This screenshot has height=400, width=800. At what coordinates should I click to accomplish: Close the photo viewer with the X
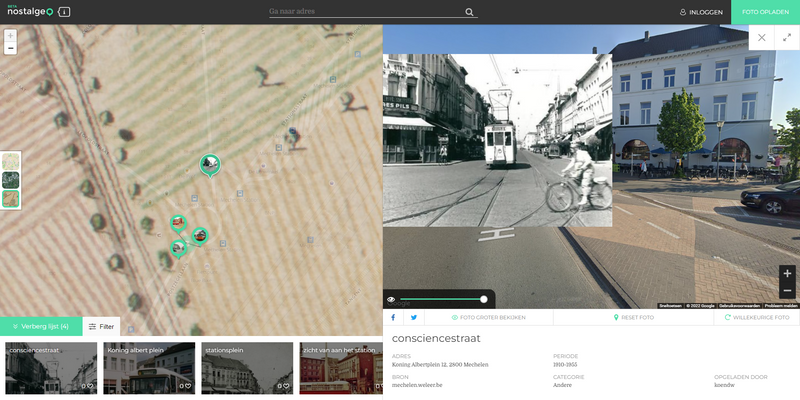pos(762,37)
